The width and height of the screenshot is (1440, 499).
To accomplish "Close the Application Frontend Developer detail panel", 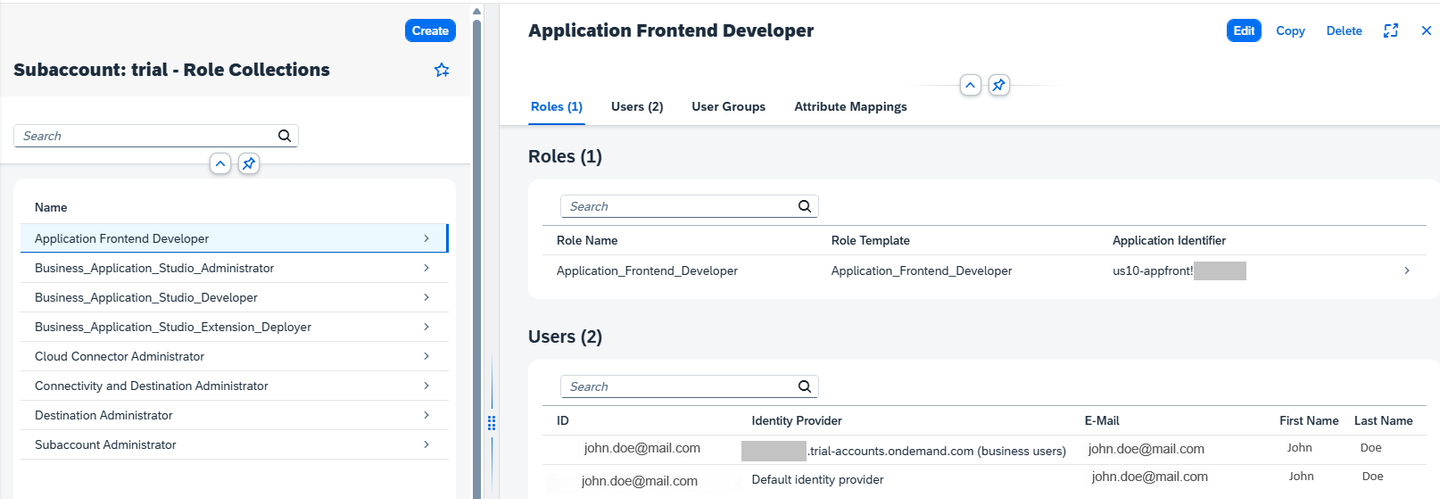I will pyautogui.click(x=1426, y=31).
